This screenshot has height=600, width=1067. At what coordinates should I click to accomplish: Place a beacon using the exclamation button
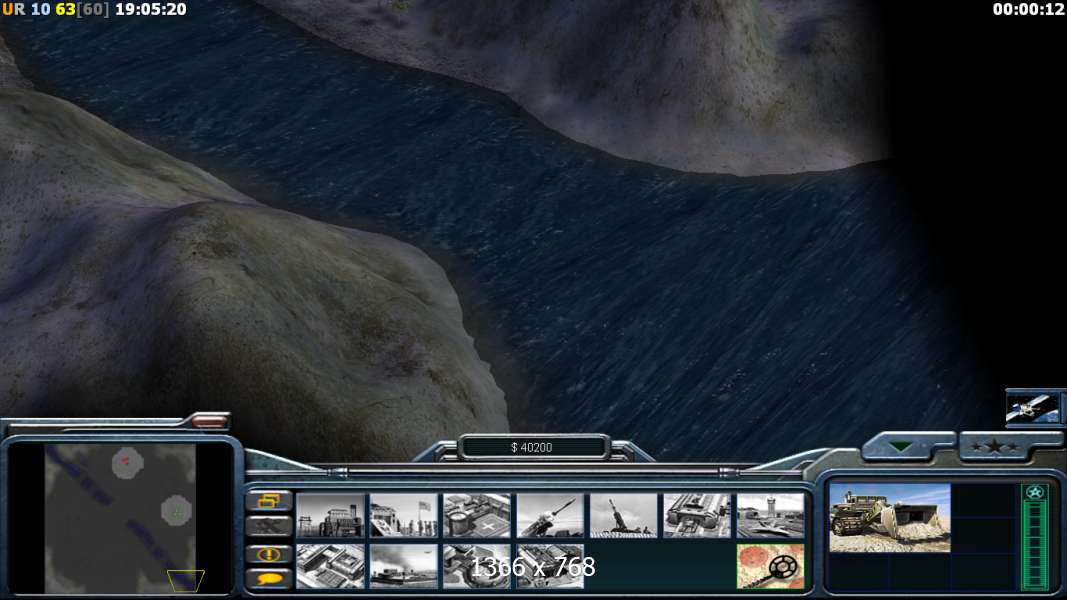(269, 554)
